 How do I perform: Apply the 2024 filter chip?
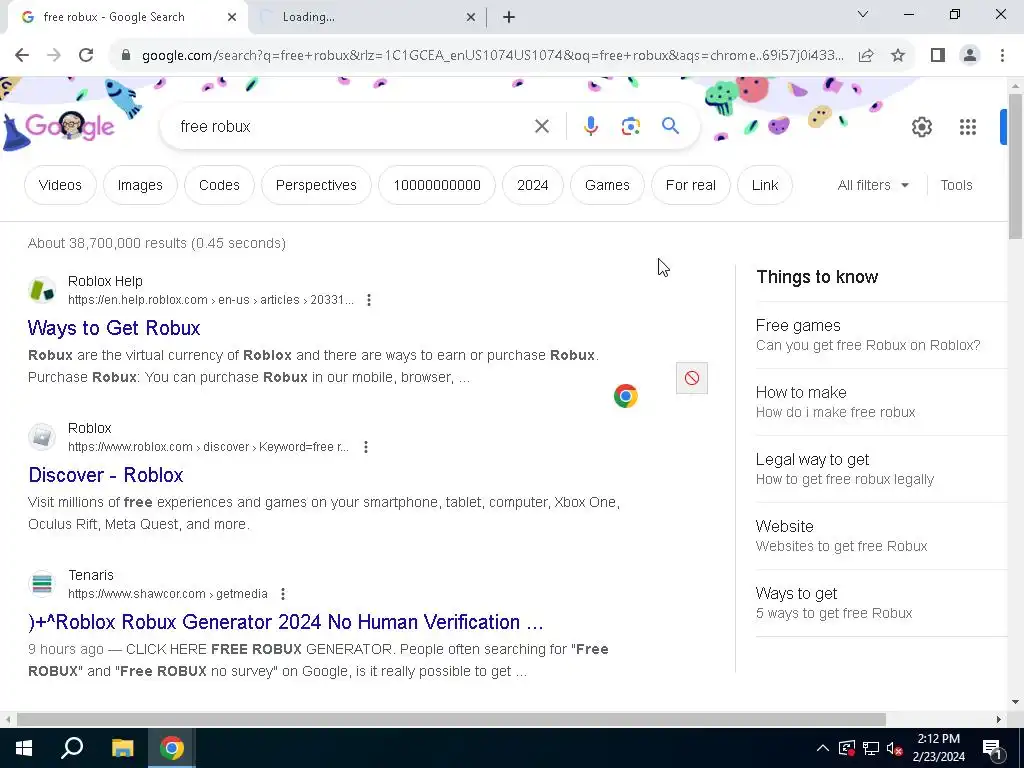click(x=533, y=185)
